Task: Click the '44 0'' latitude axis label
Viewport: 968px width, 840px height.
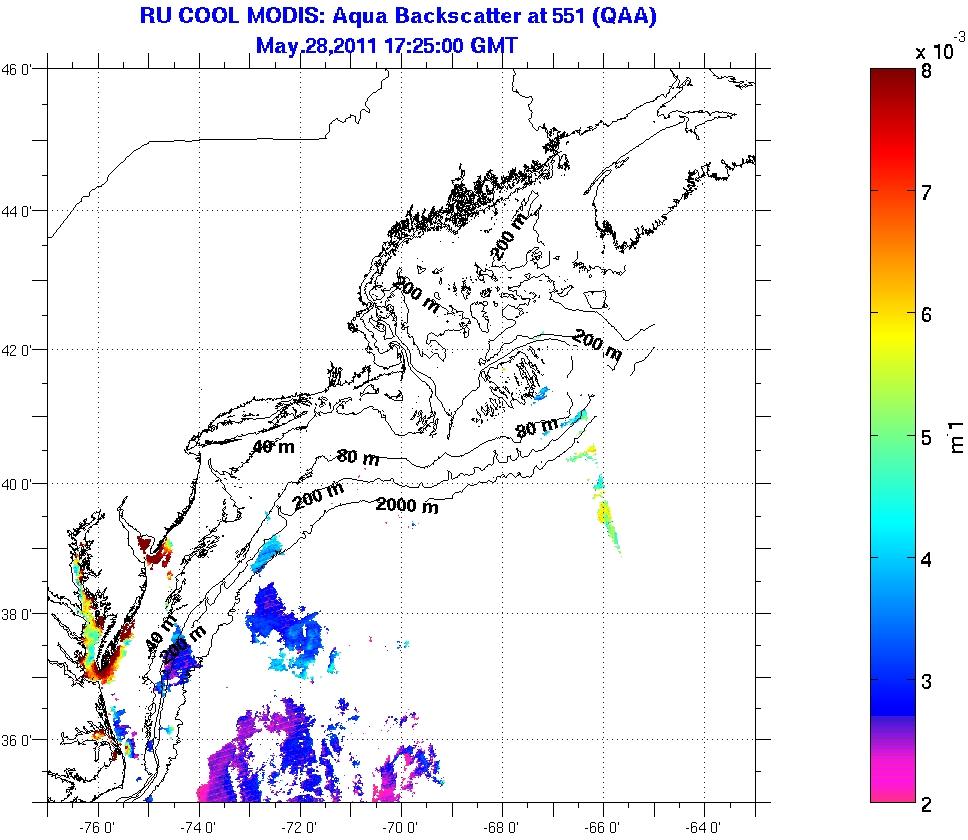Action: coord(16,211)
